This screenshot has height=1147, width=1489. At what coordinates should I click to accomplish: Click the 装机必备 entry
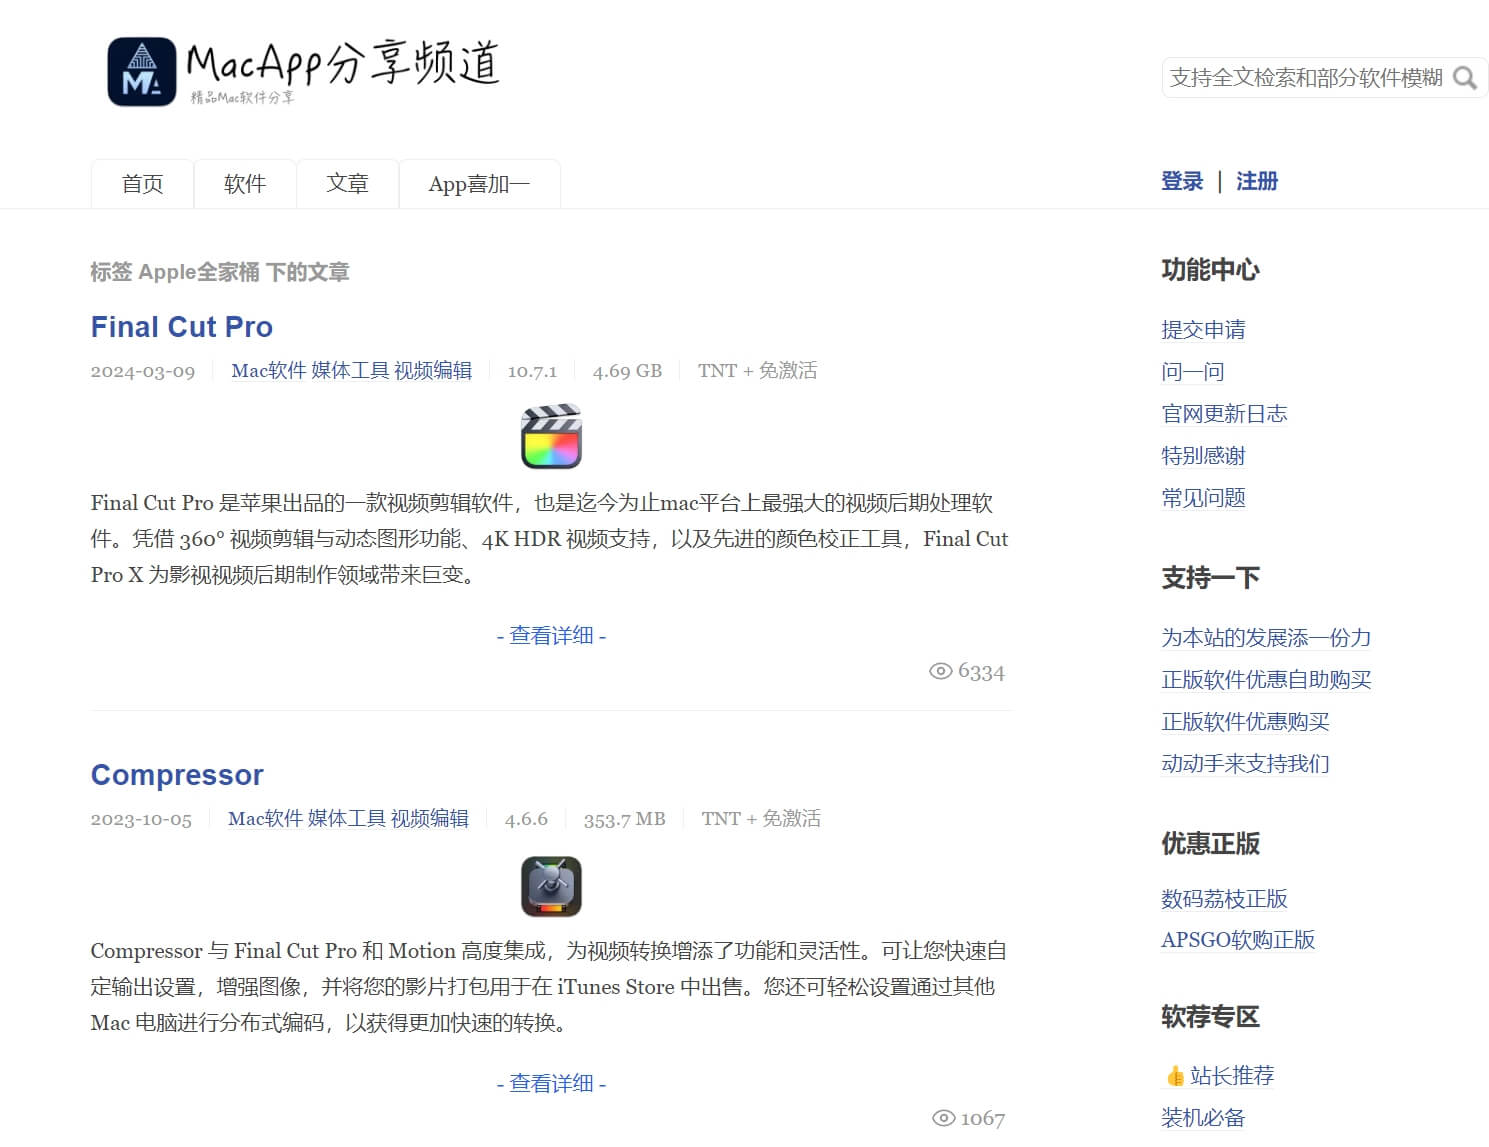click(x=1203, y=1116)
